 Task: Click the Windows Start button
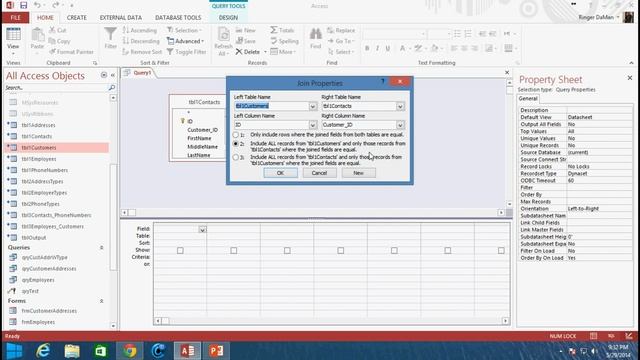[x=14, y=351]
